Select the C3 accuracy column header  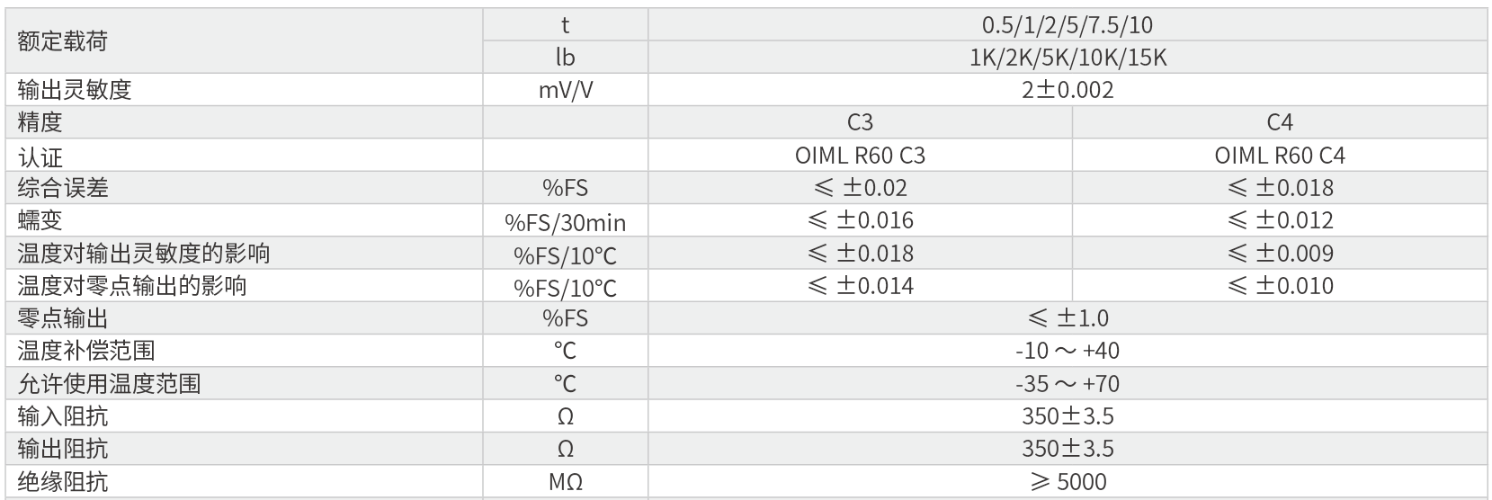[x=860, y=123]
